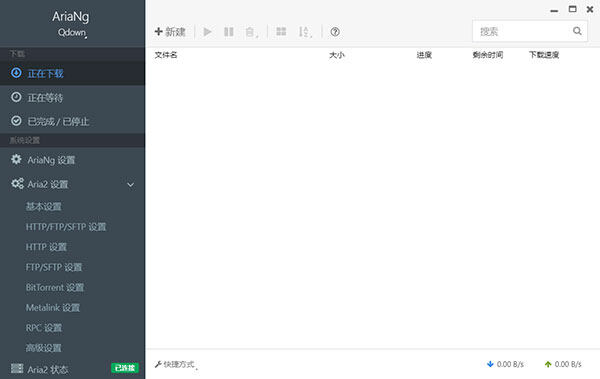Open the 已完成 / 已停止 list
The height and width of the screenshot is (379, 600).
pyautogui.click(x=72, y=121)
